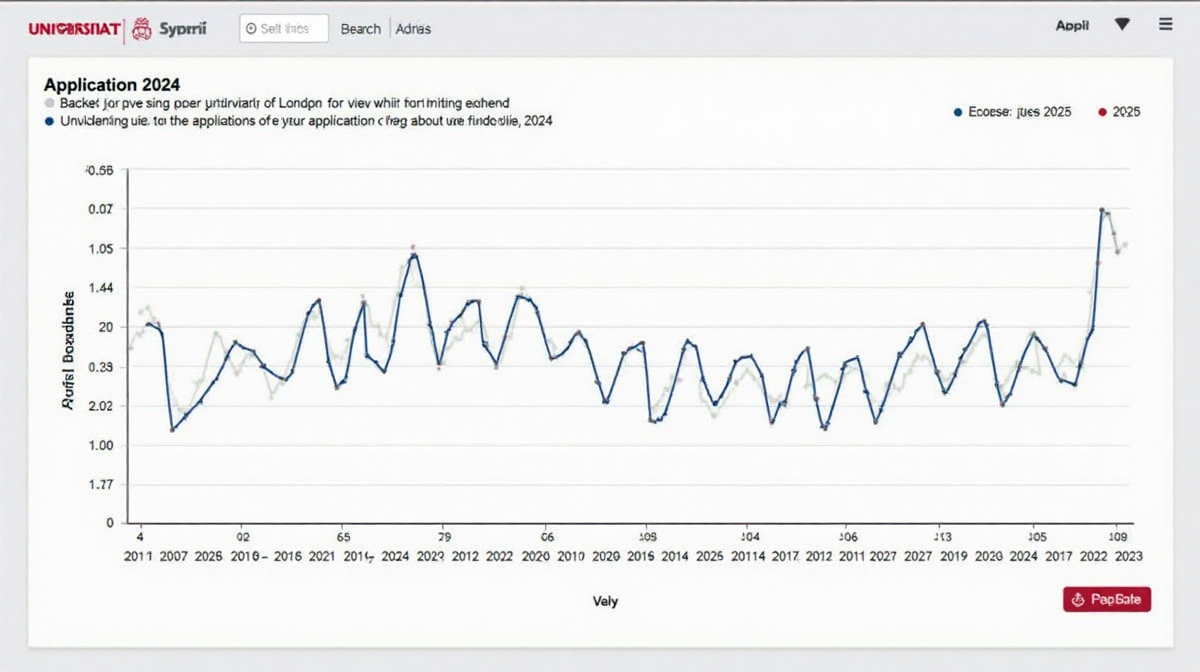Click the y-axis value 1.44
This screenshot has width=1200, height=672.
point(101,288)
